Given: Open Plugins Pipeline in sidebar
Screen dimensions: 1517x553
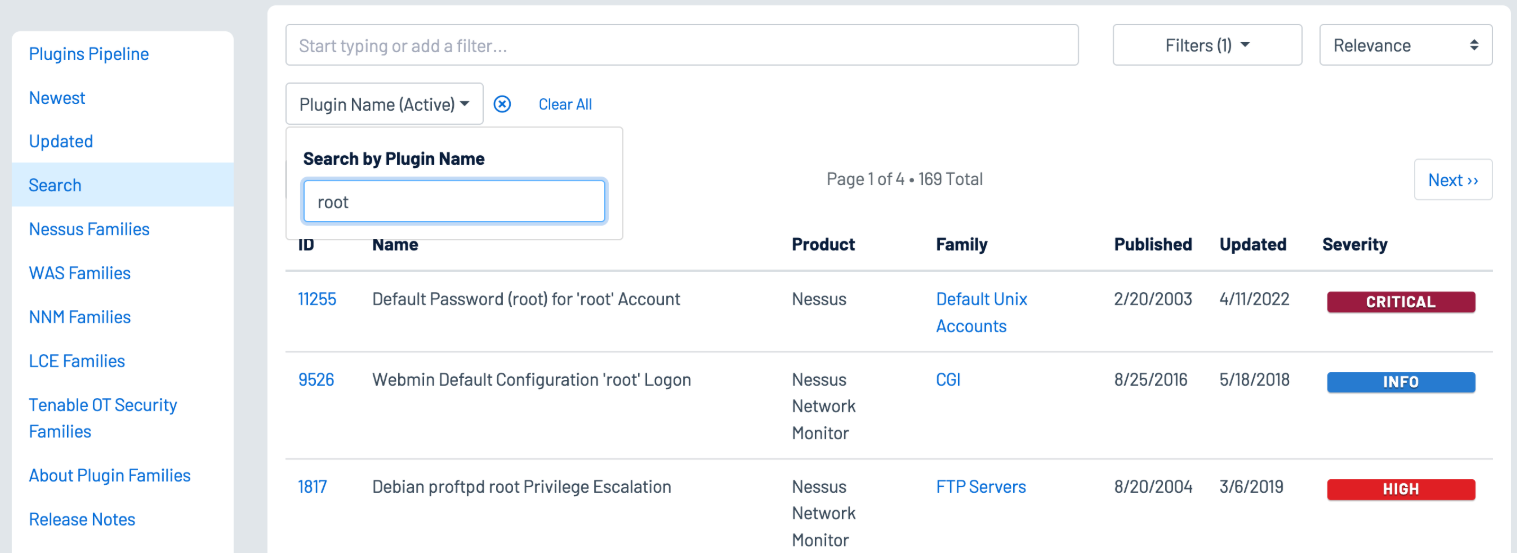Looking at the screenshot, I should (89, 54).
